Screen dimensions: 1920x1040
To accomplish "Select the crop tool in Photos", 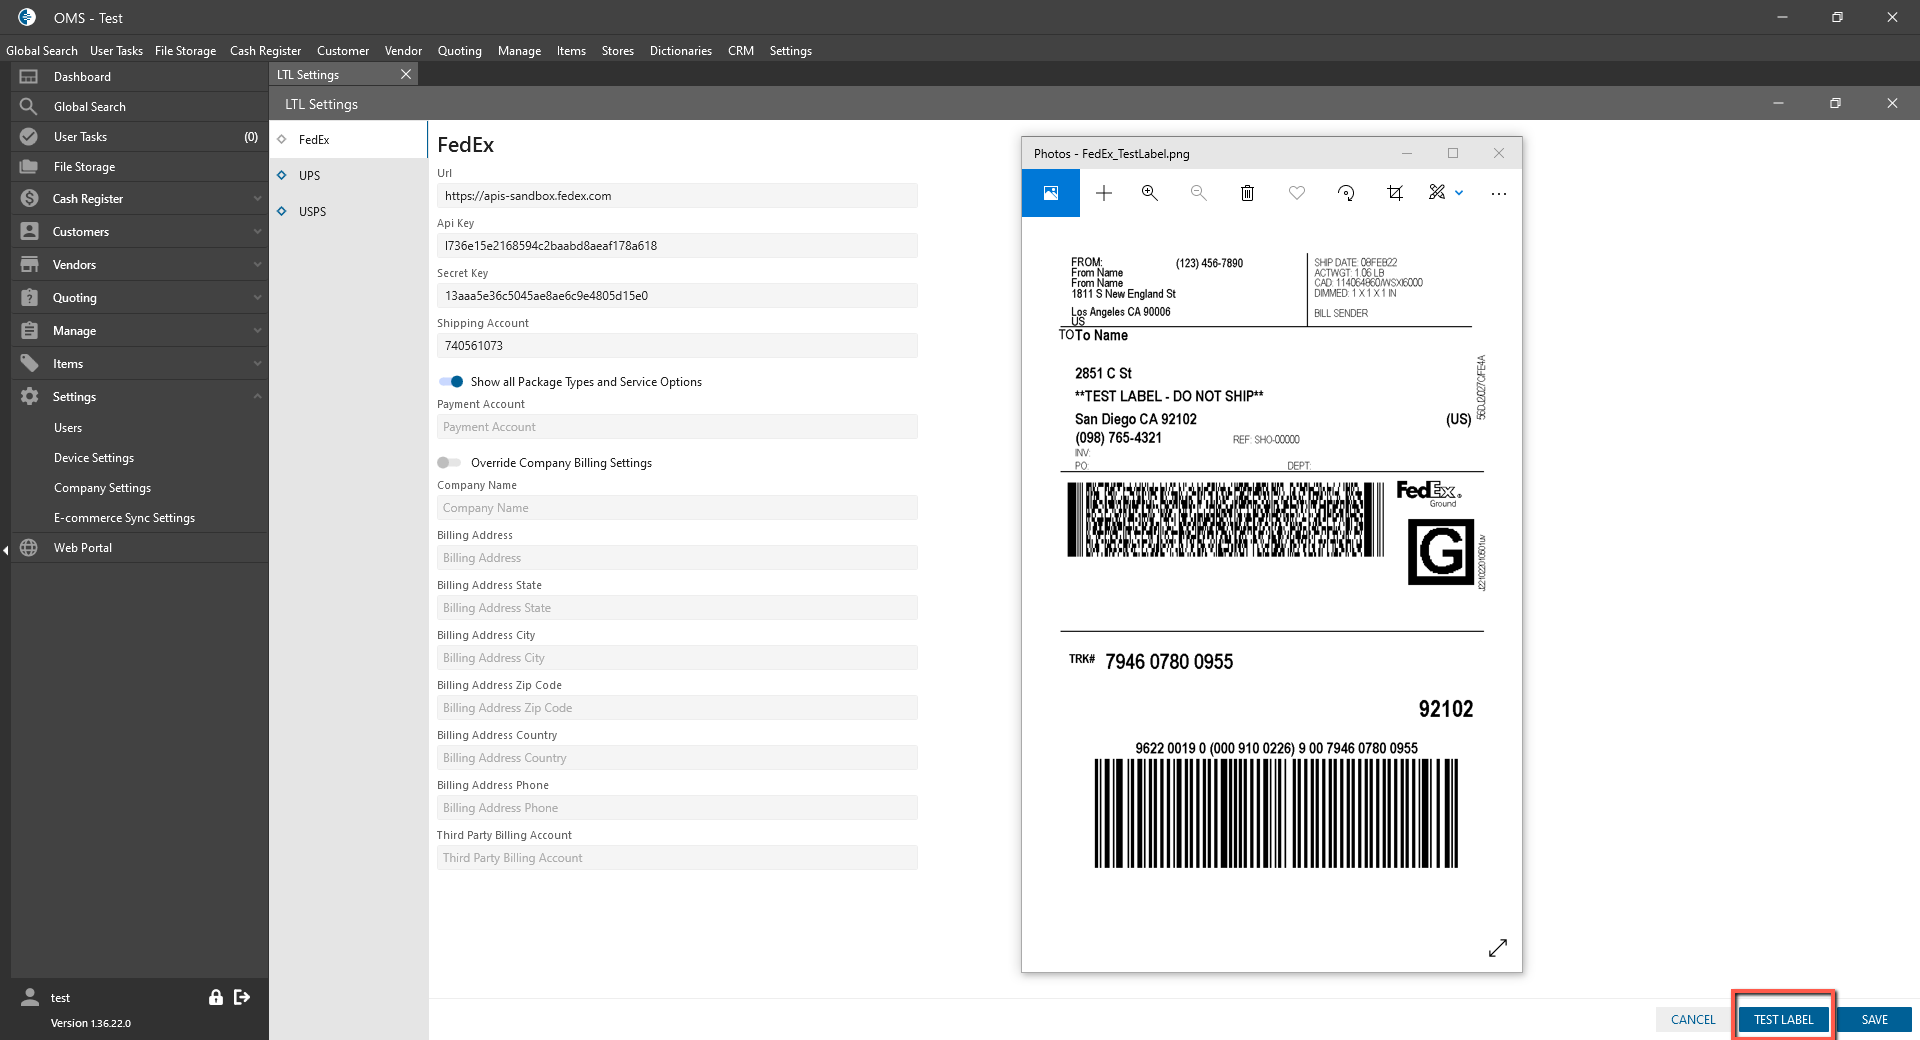I will [1395, 193].
